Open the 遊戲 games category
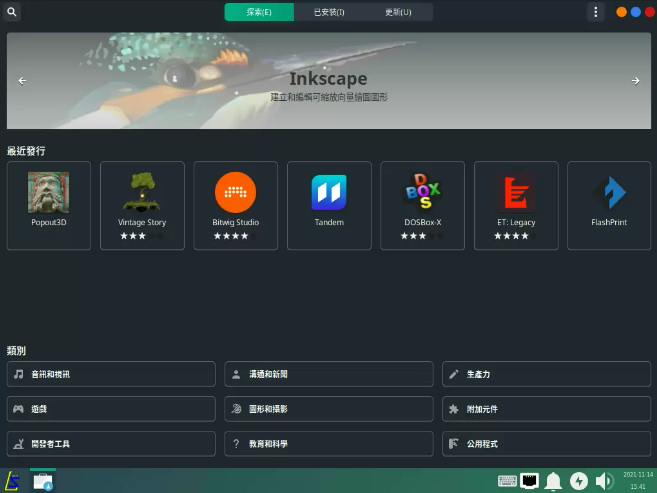The image size is (657, 493). click(111, 409)
